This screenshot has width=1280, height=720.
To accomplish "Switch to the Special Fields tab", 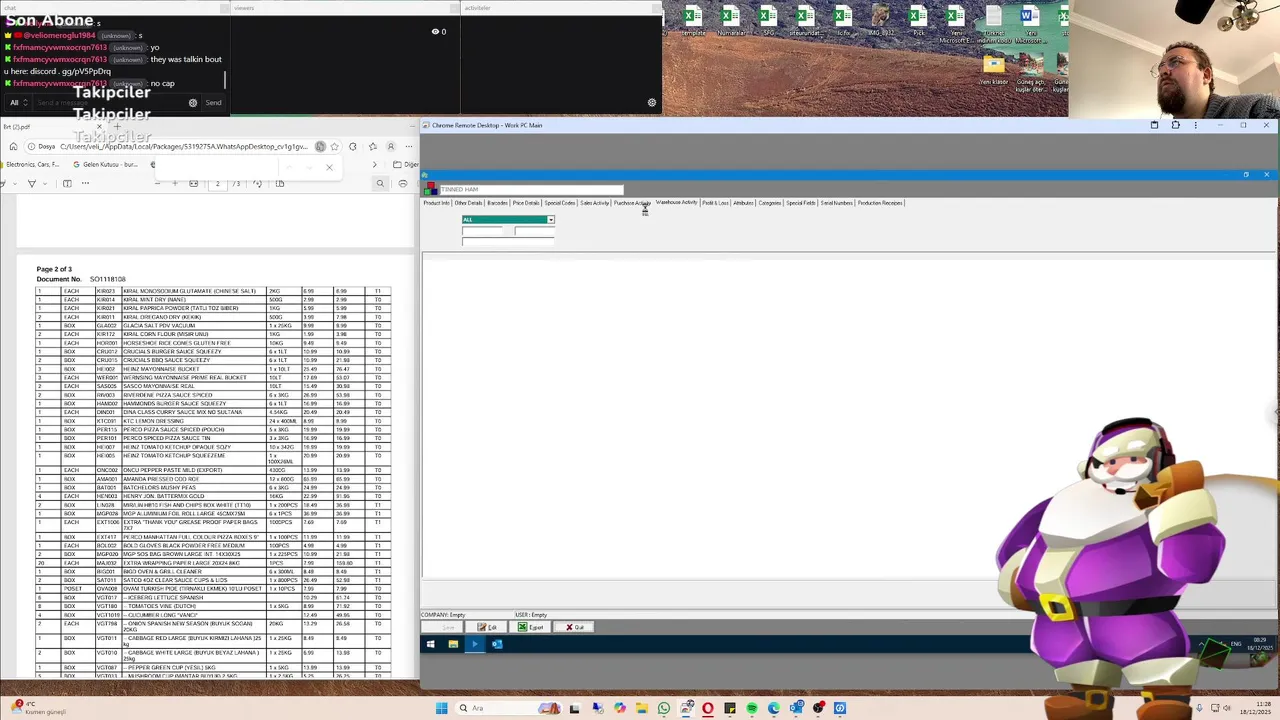I will click(x=801, y=203).
